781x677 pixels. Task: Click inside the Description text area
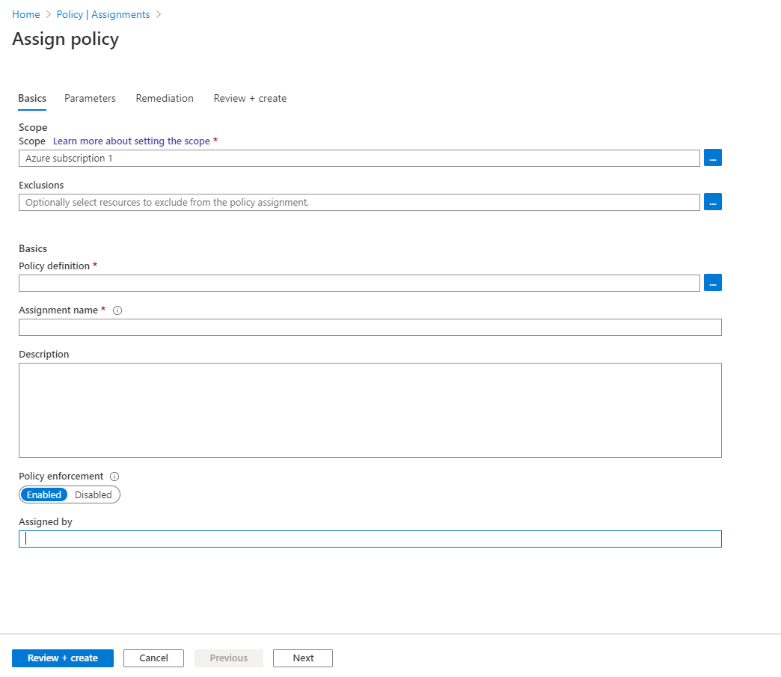[x=370, y=410]
